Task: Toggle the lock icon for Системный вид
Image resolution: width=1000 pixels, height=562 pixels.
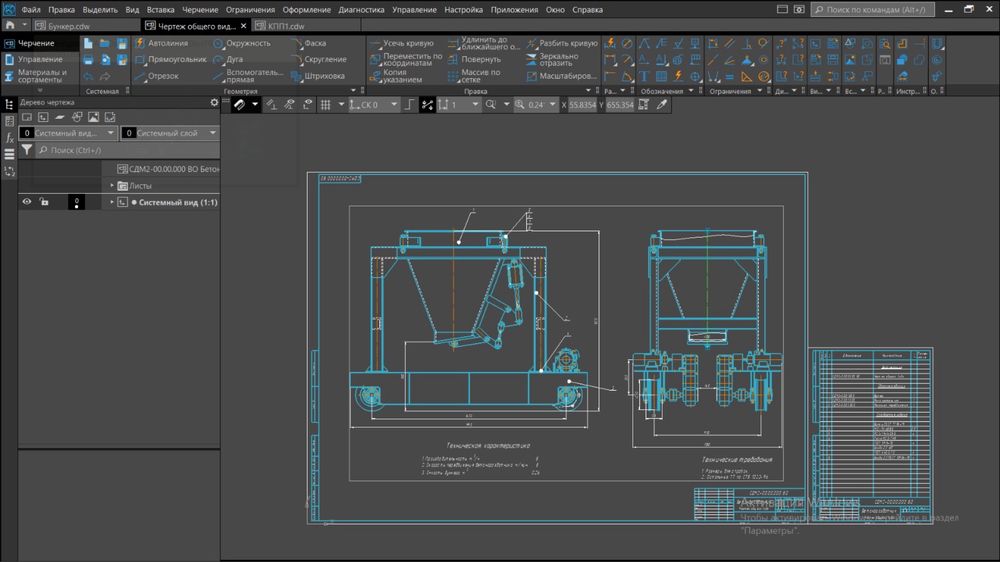Action: tap(44, 202)
